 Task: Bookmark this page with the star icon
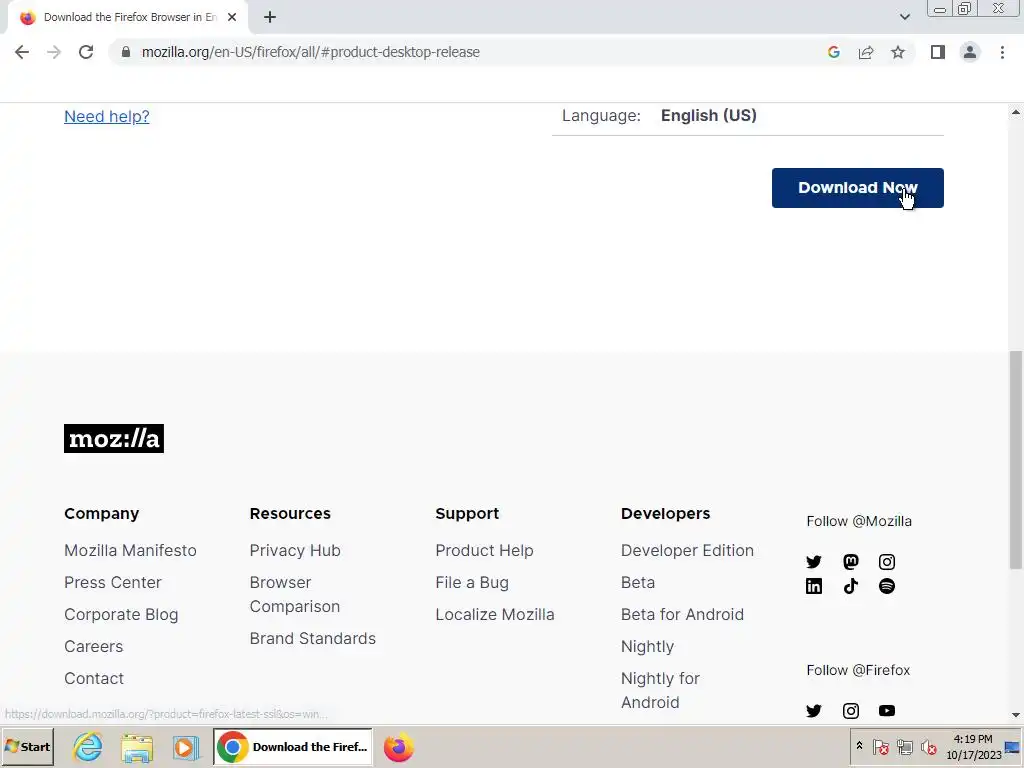898,52
